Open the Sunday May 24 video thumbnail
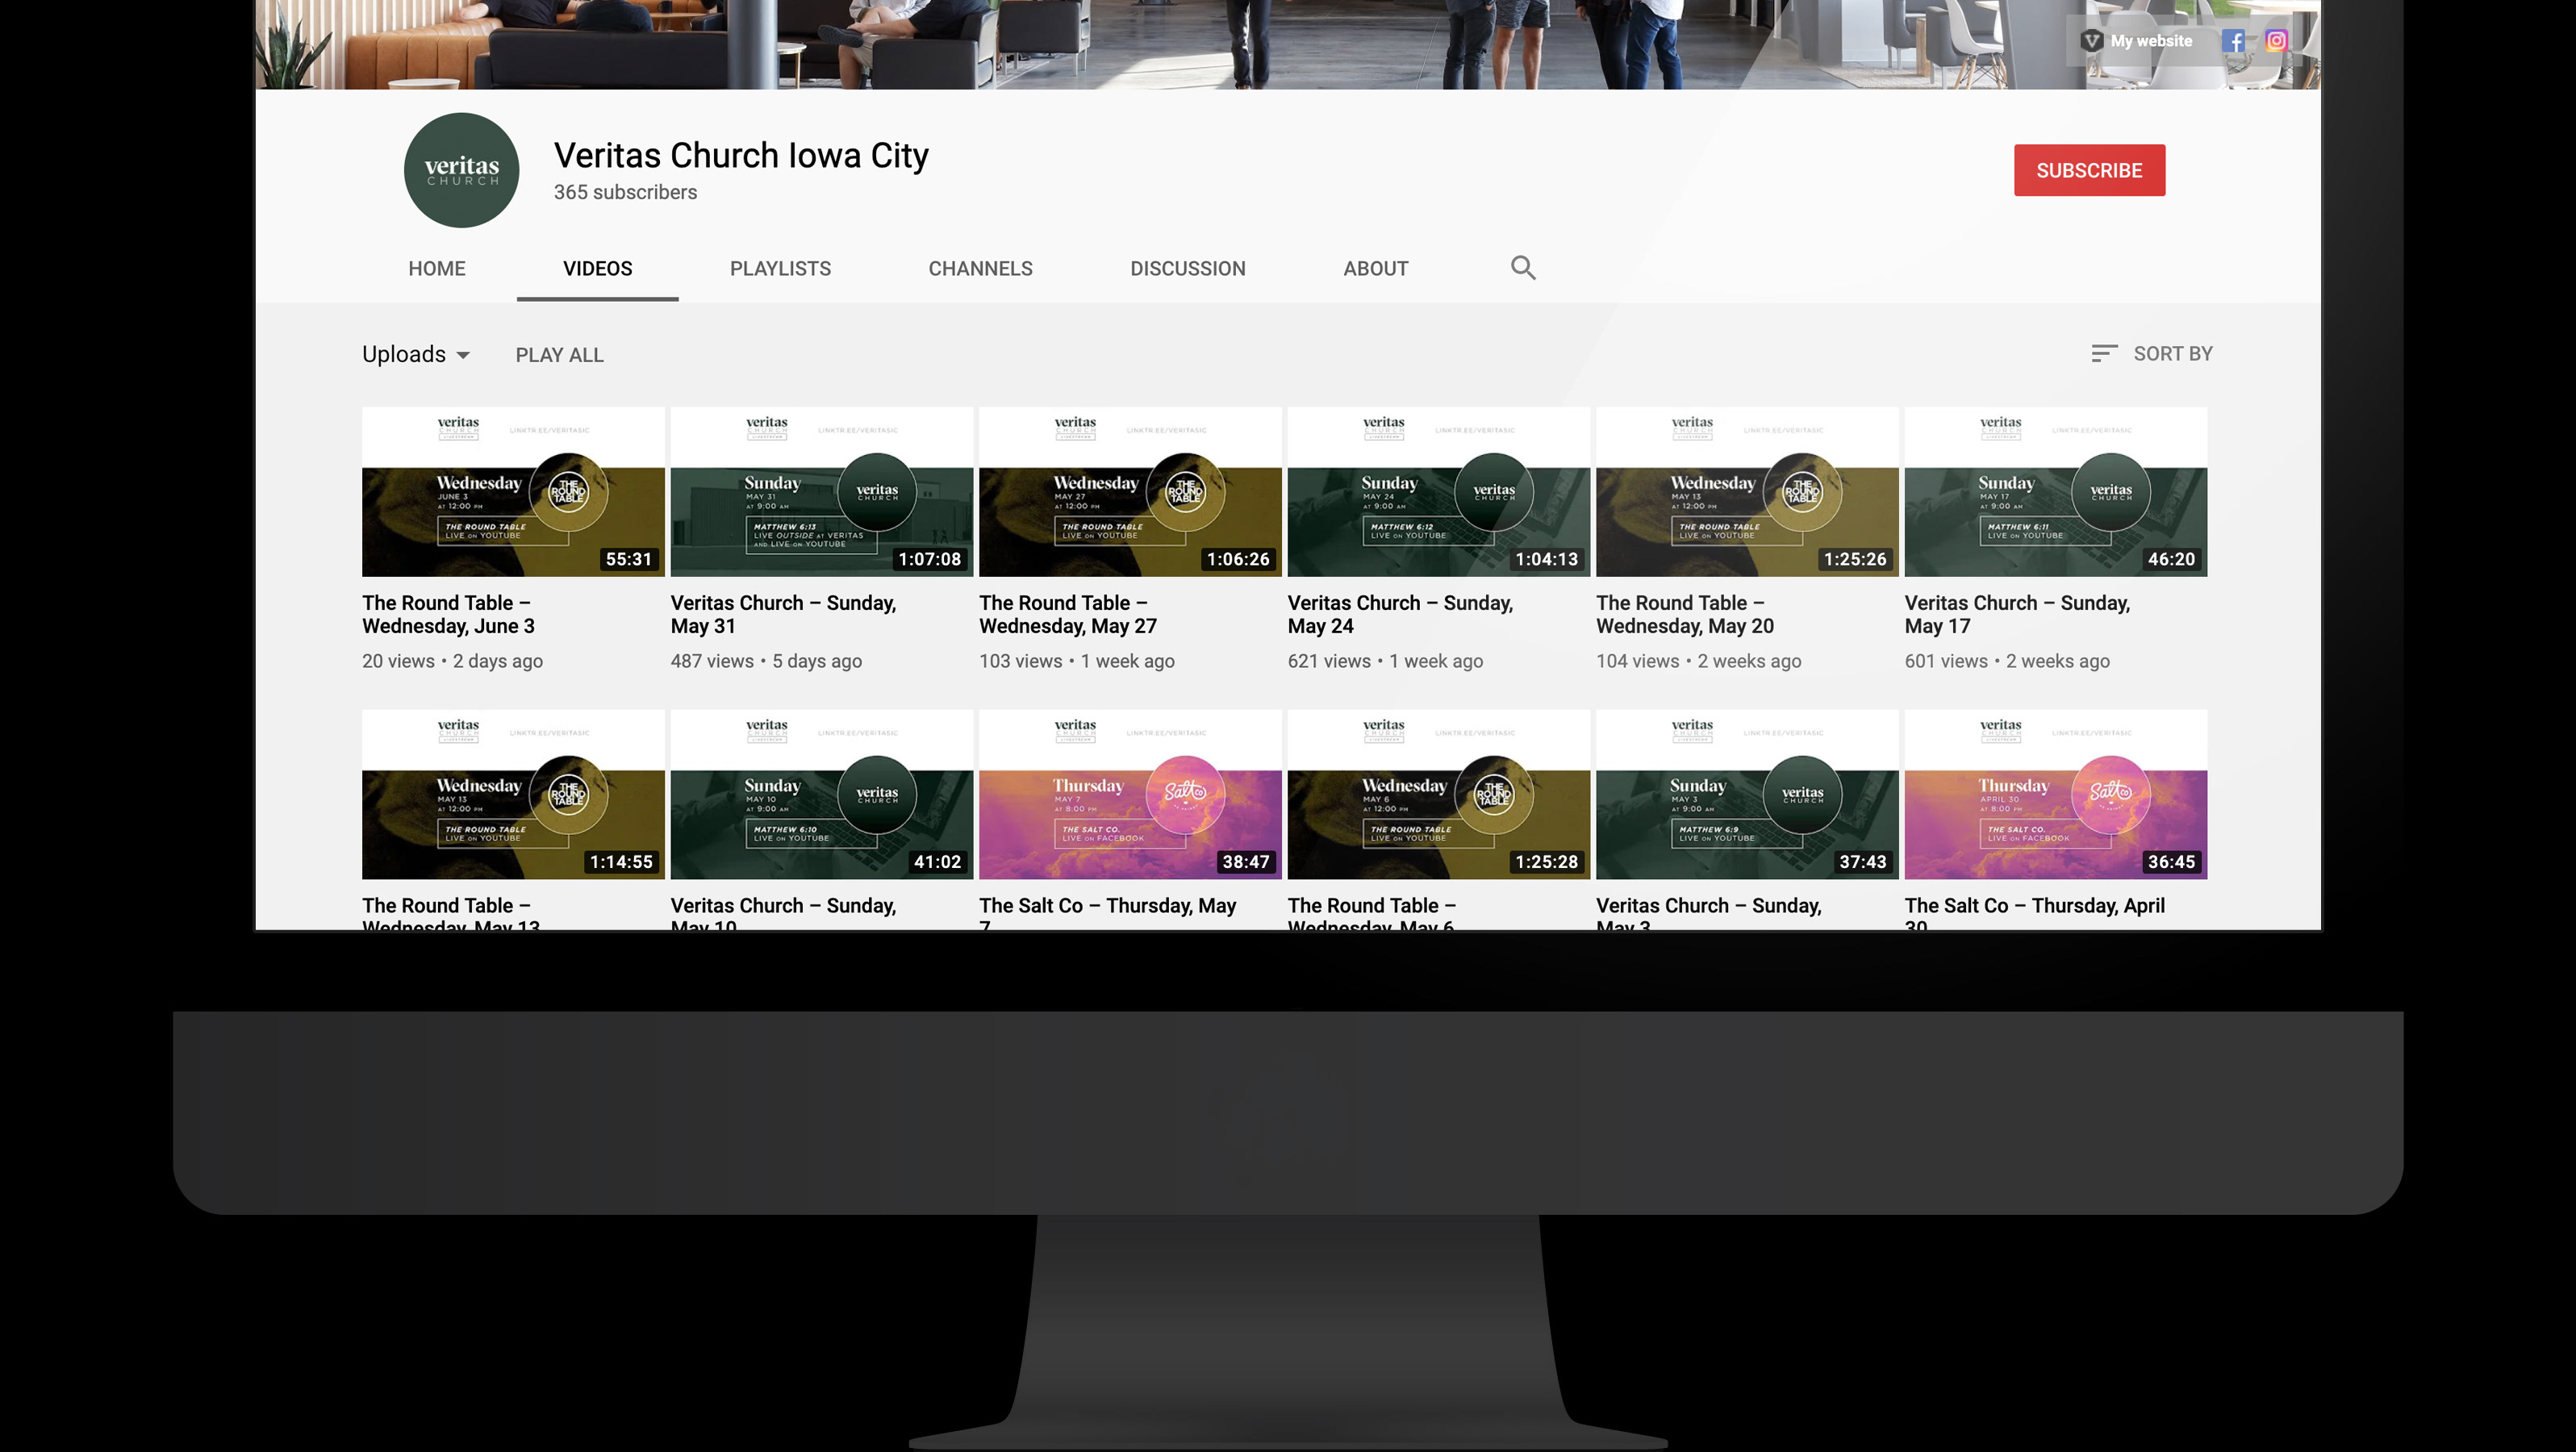 [x=1438, y=492]
